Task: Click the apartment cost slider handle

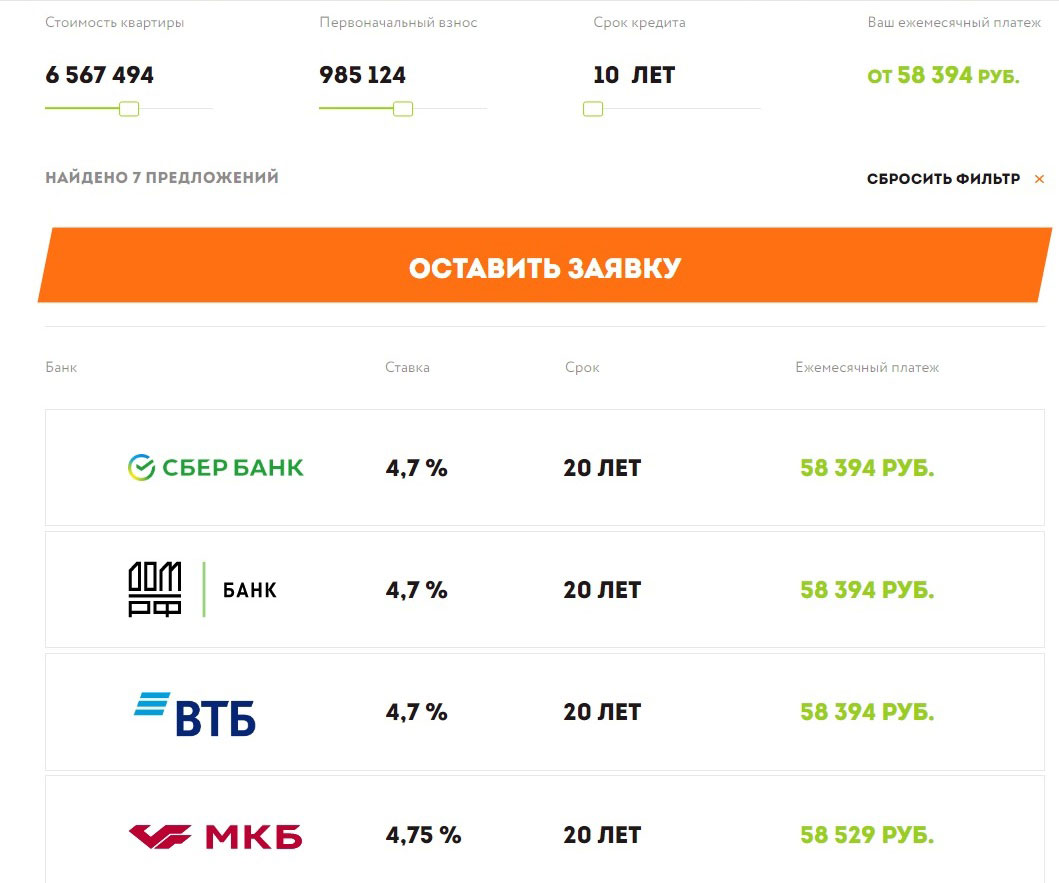Action: tap(129, 109)
